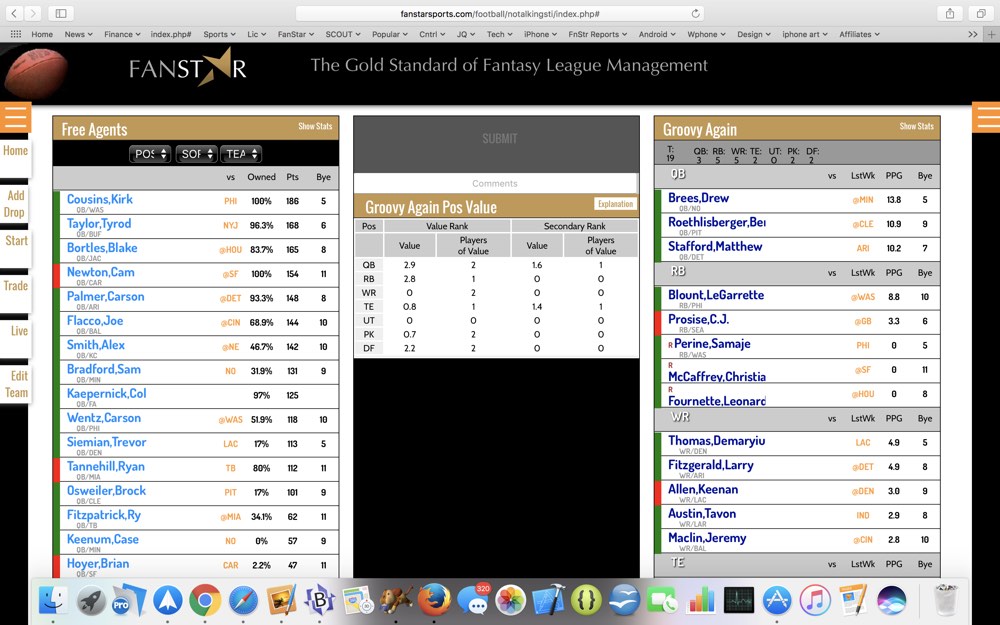Select roster player Blount, LeGarrette
The width and height of the screenshot is (1000, 625).
click(716, 295)
